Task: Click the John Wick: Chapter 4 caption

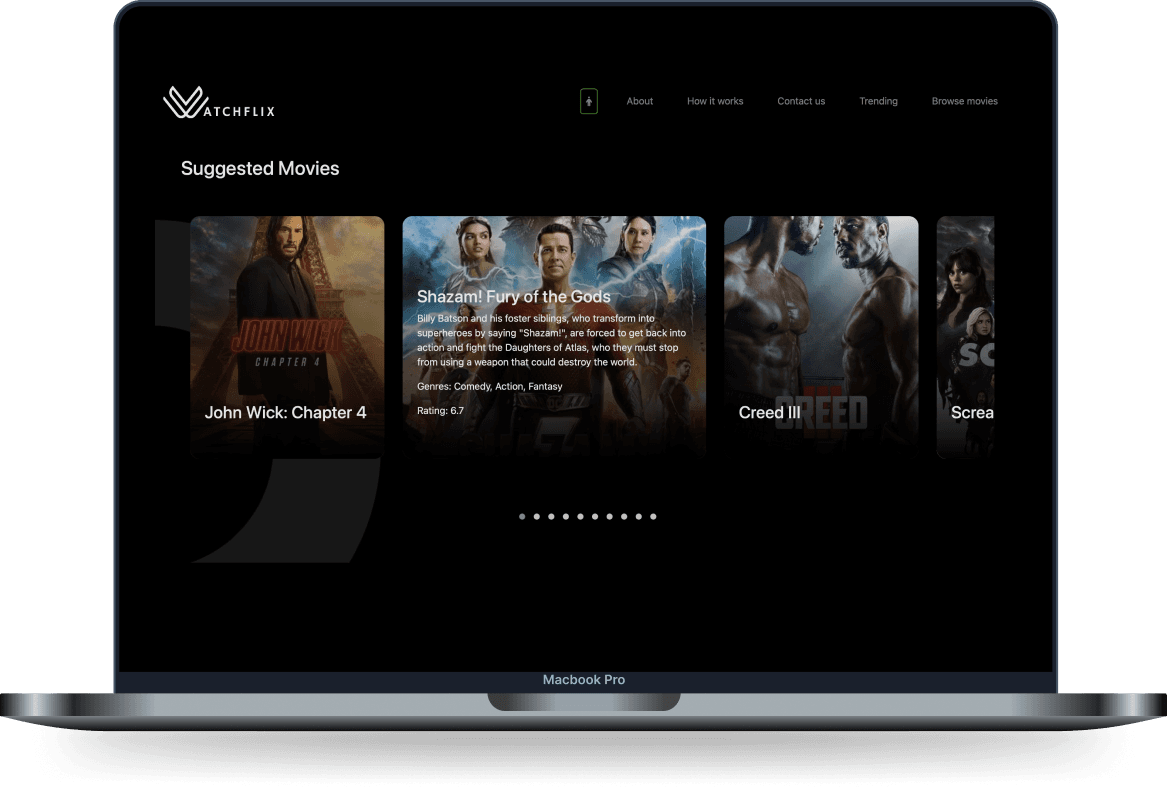Action: [x=286, y=412]
